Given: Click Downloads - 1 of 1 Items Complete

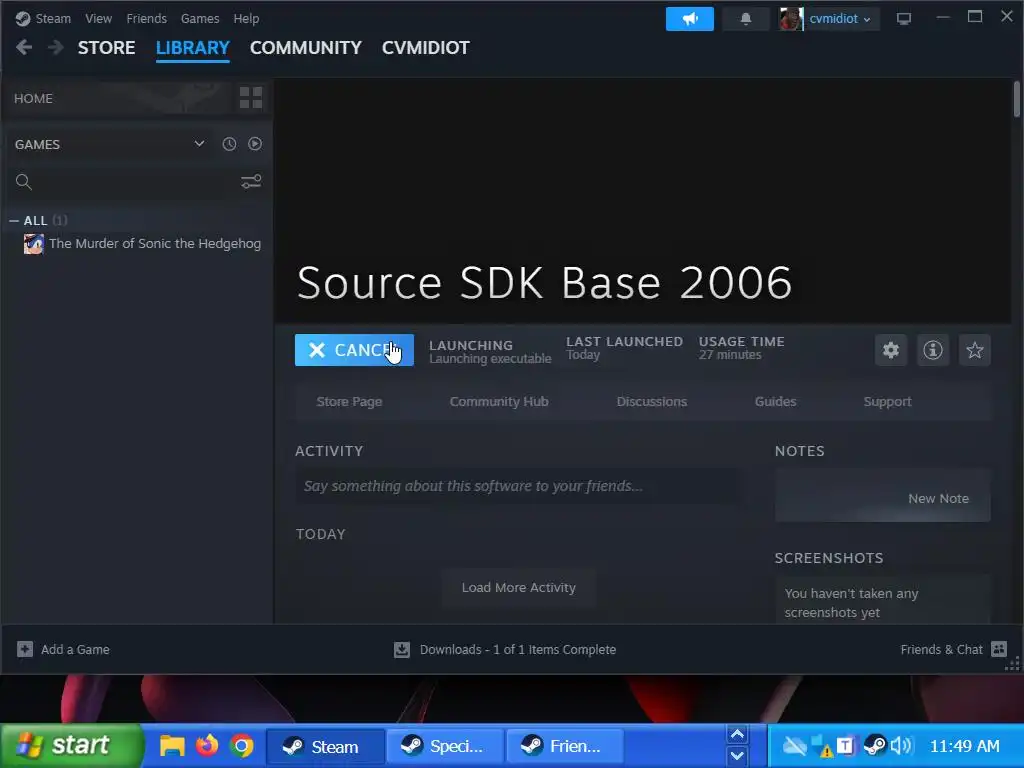Looking at the screenshot, I should [x=518, y=650].
